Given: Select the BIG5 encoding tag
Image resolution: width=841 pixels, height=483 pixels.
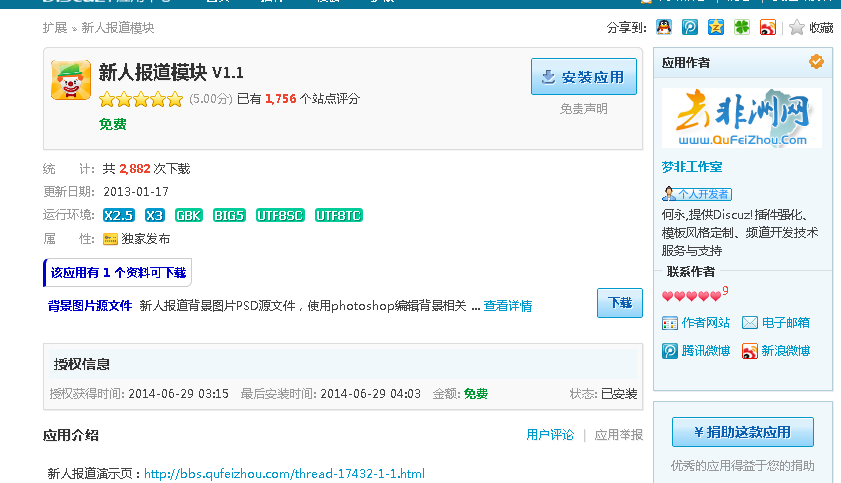Looking at the screenshot, I should click(x=229, y=216).
